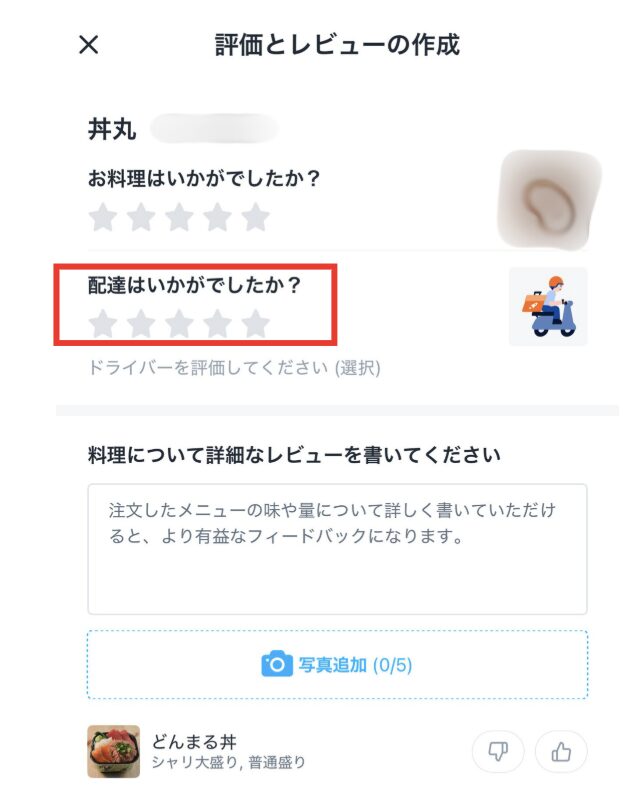Tap thumbs up for どんまる丼
The image size is (626, 794).
(561, 751)
